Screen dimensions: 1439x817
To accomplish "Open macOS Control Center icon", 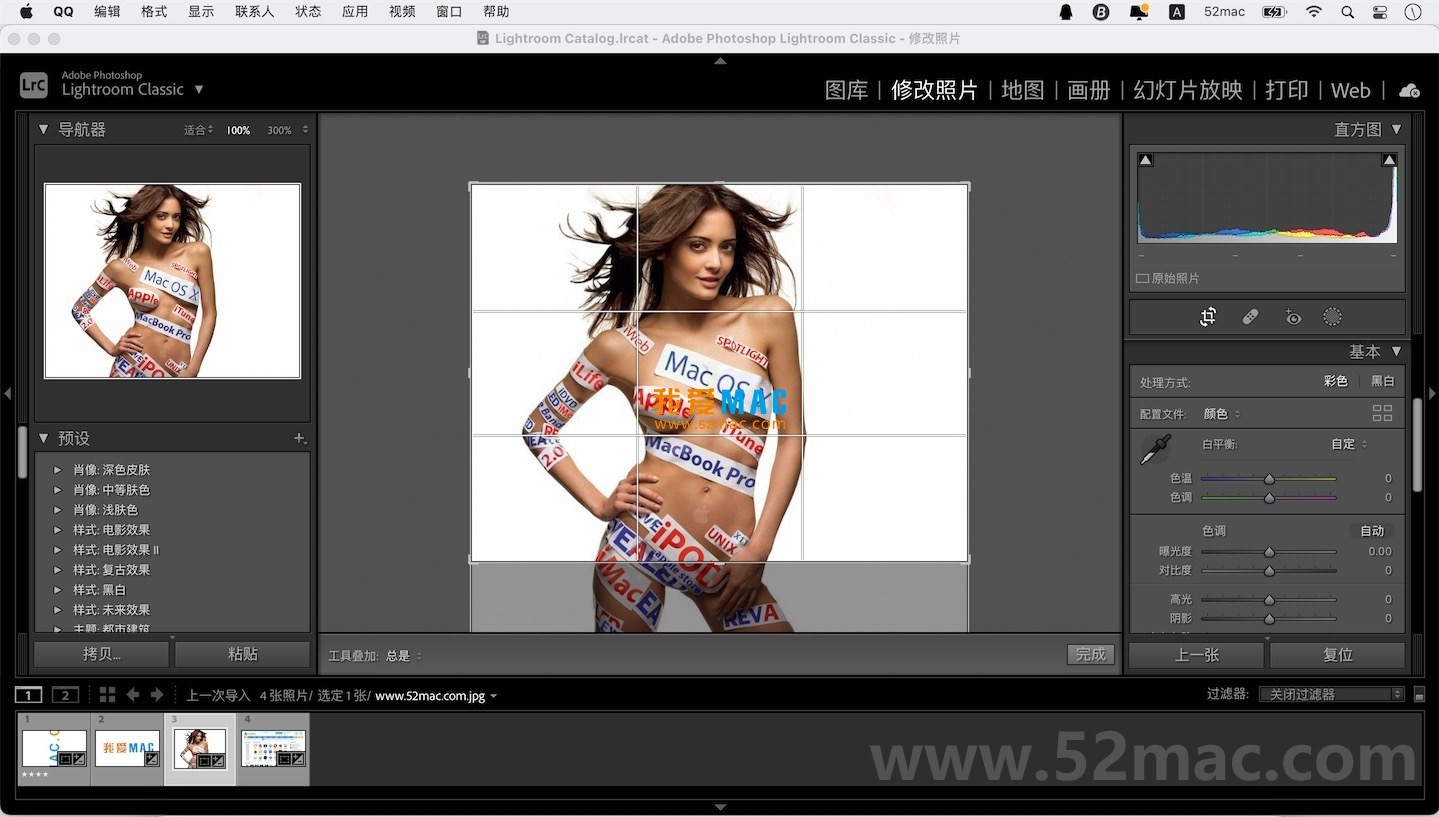I will pyautogui.click(x=1380, y=12).
